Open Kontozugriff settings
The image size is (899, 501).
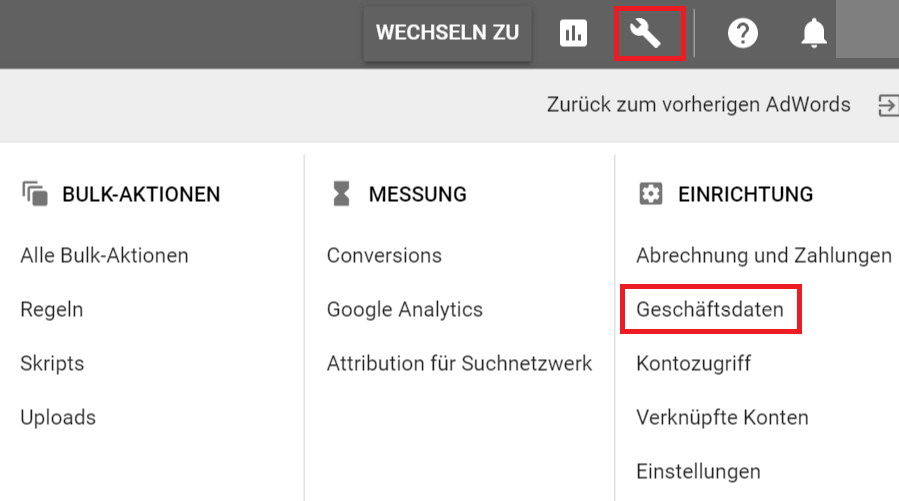coord(693,364)
